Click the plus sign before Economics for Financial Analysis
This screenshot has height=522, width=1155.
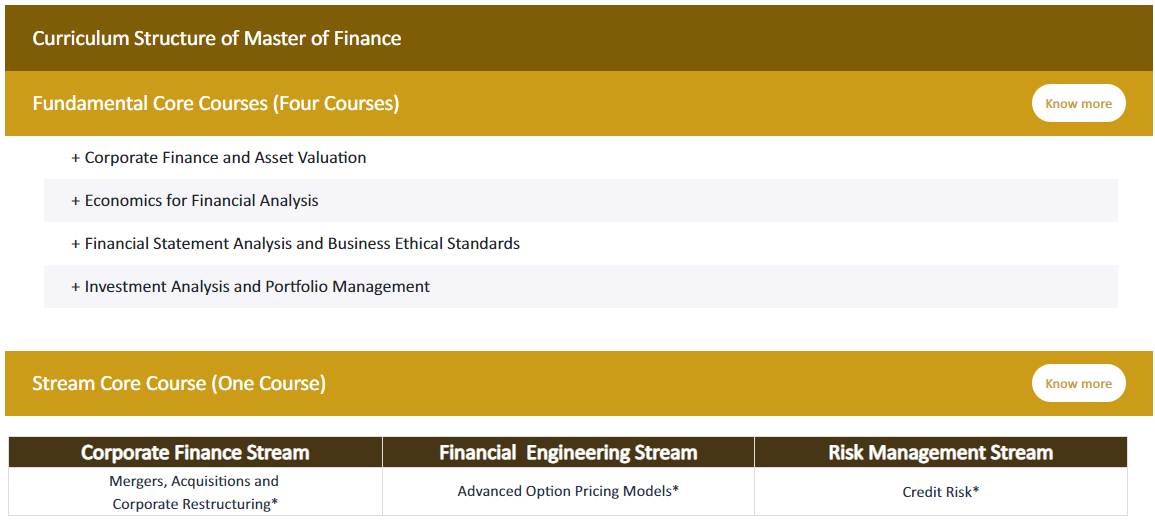75,200
